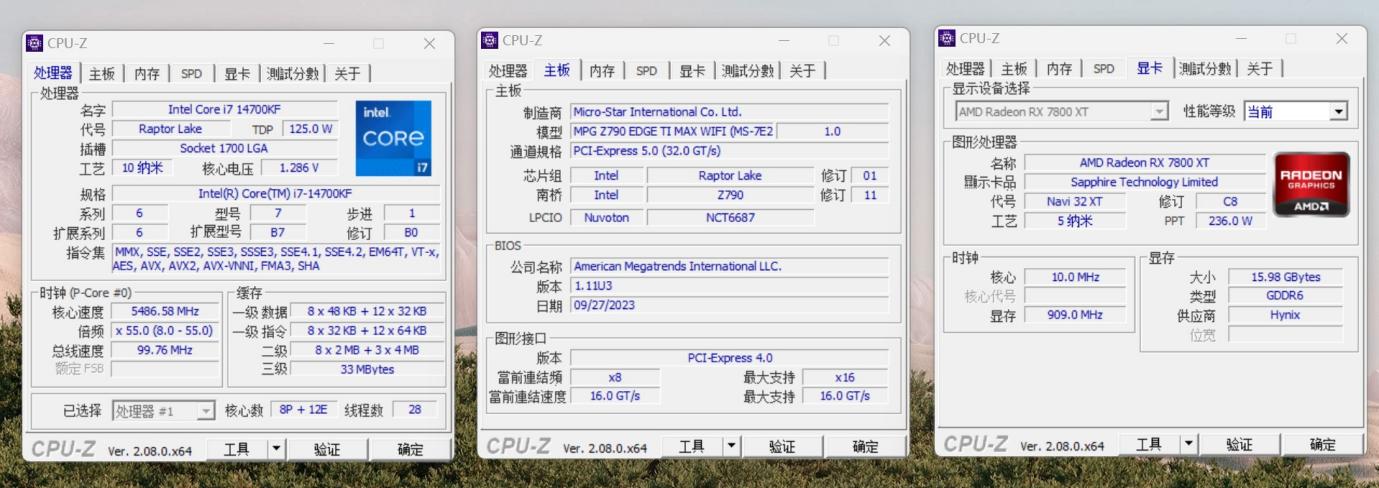Open the 工具 dropdown arrow in the left window
Screen dimensions: 1379x488
point(276,449)
